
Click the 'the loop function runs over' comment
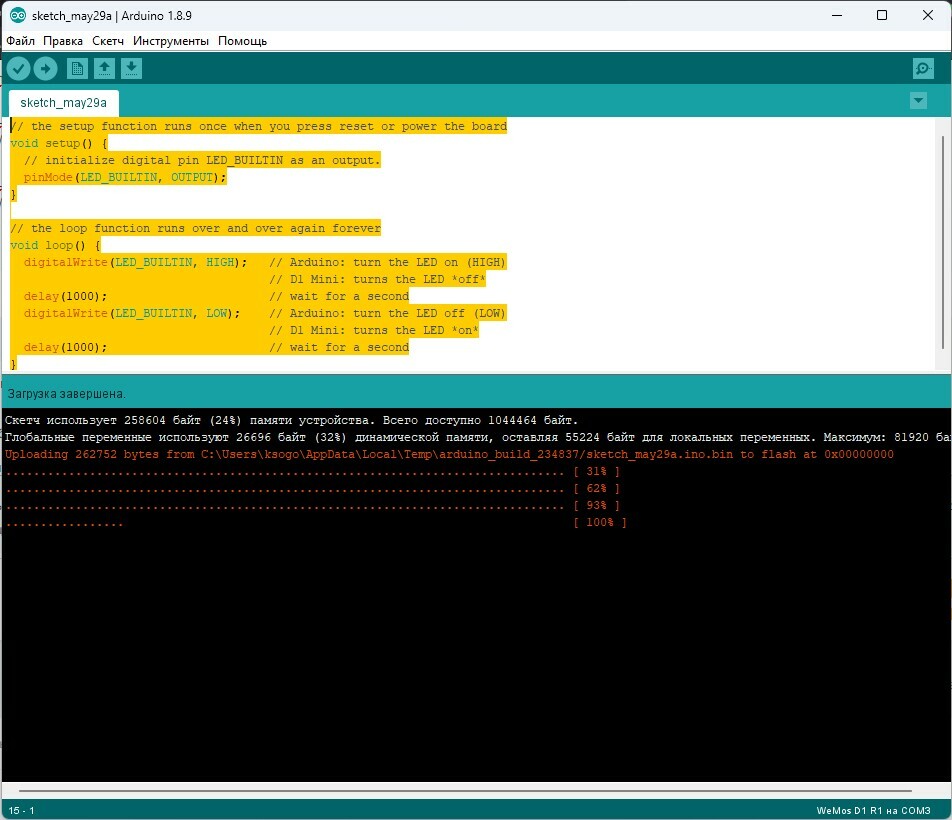tap(196, 228)
